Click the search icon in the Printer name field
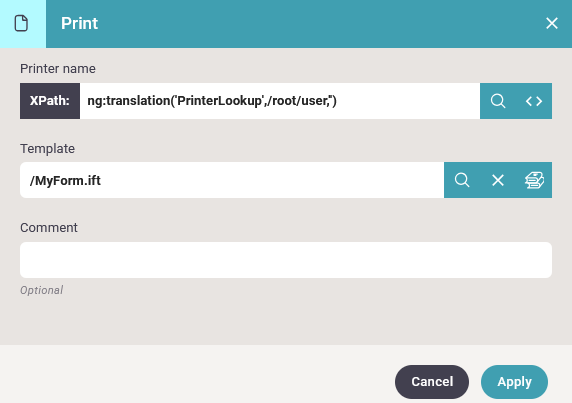 (498, 101)
